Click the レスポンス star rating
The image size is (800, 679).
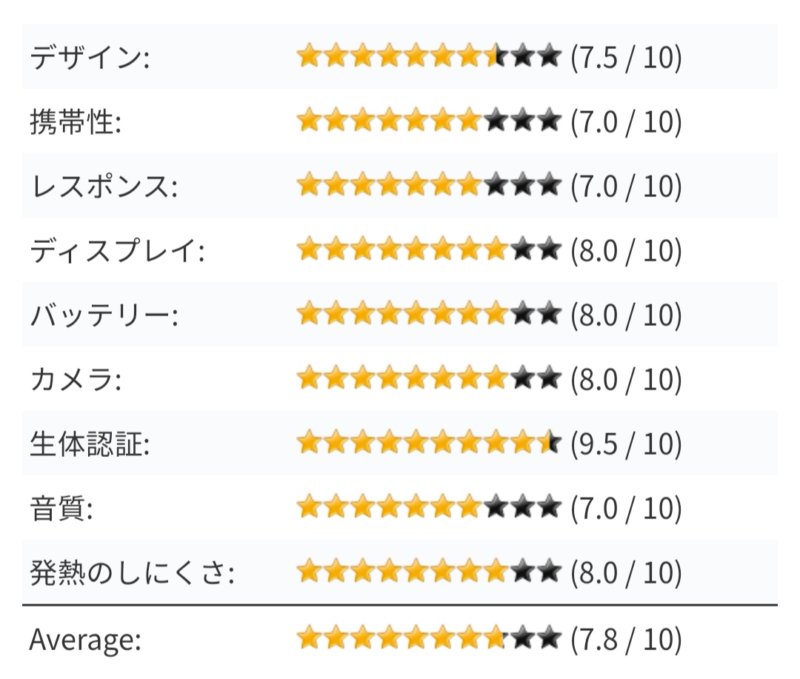pos(428,186)
